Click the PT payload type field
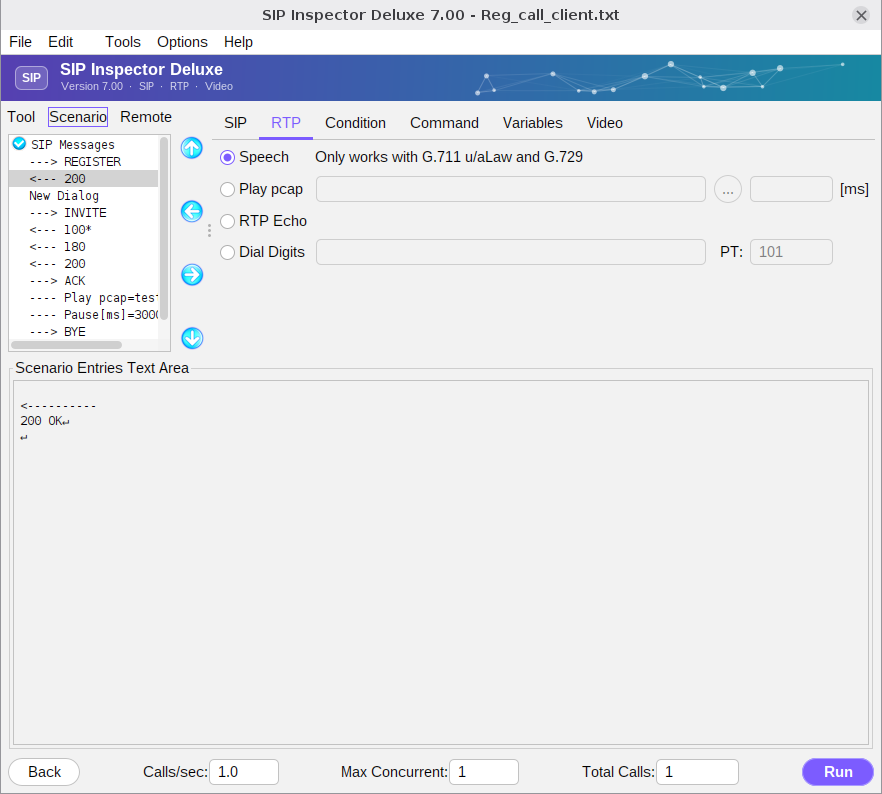 (x=791, y=252)
